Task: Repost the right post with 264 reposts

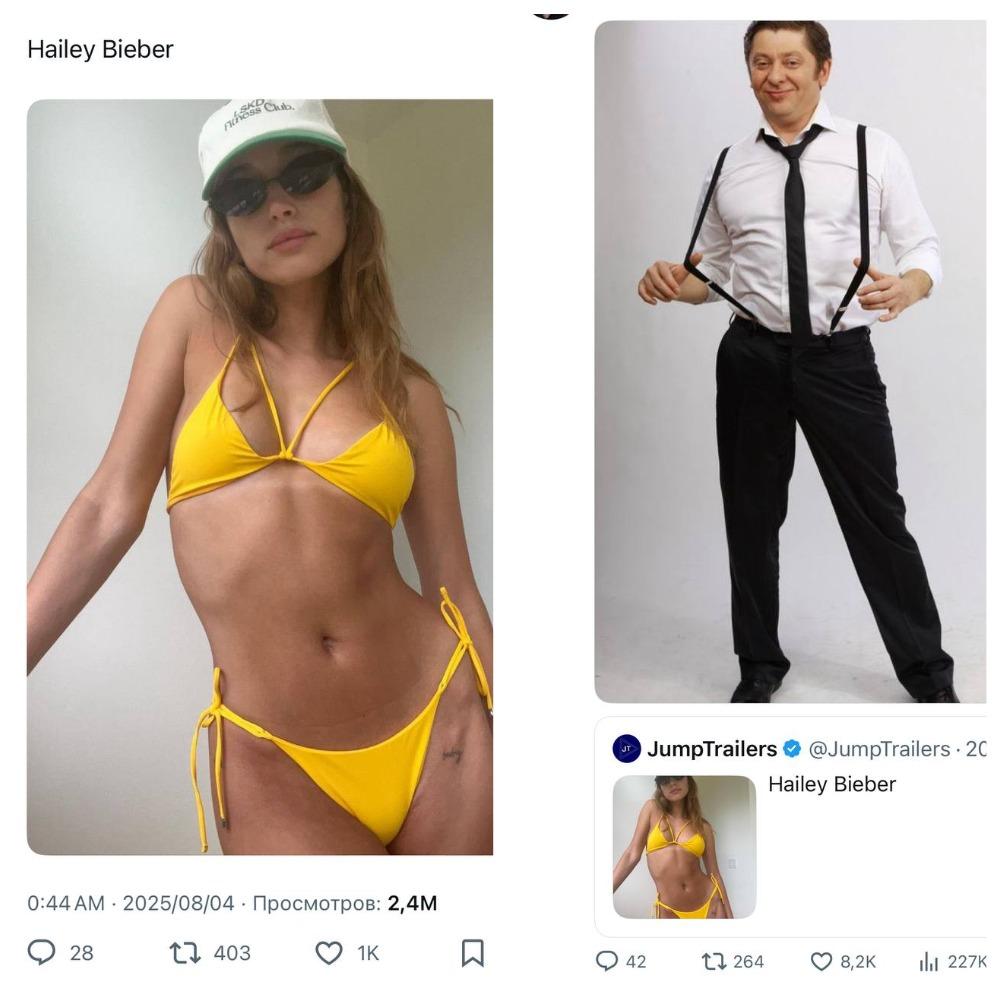Action: 714,961
